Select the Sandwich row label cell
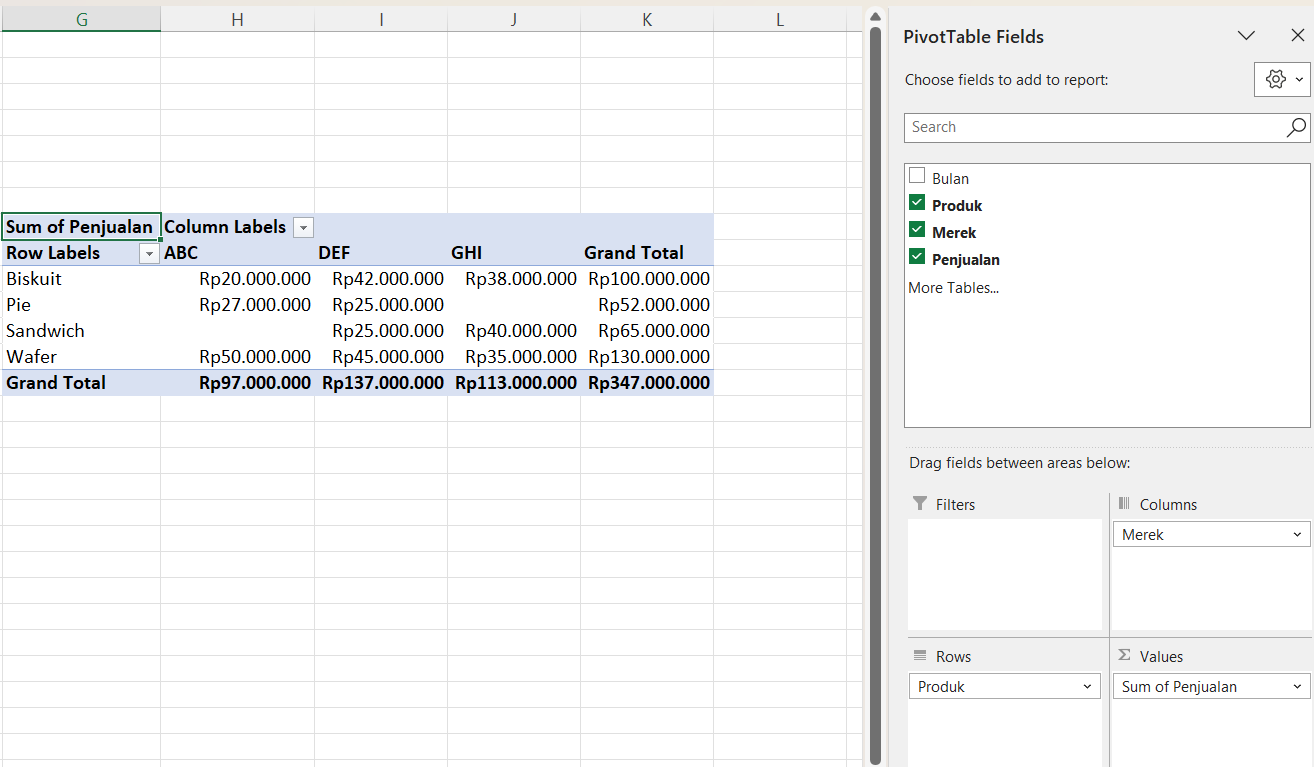The width and height of the screenshot is (1314, 767). point(81,331)
